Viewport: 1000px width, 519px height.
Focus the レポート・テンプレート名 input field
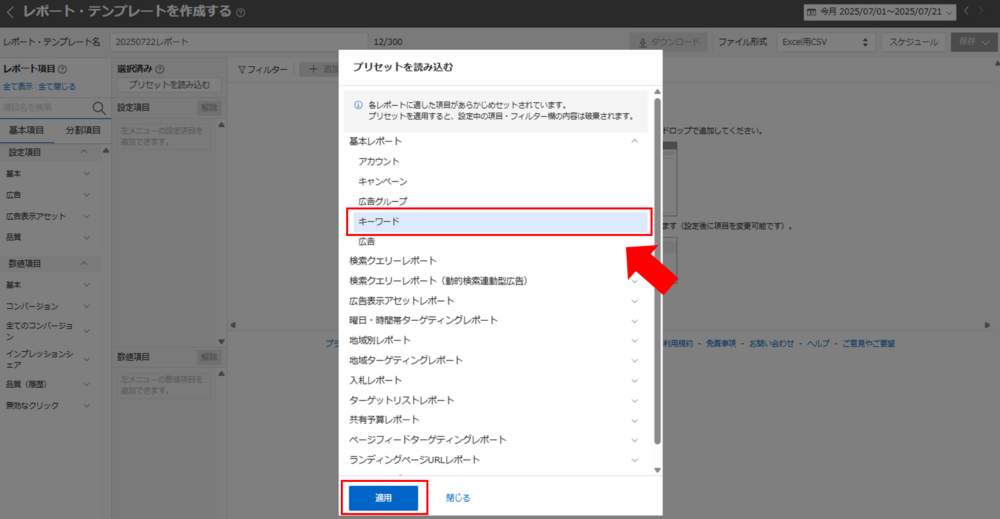tap(239, 42)
